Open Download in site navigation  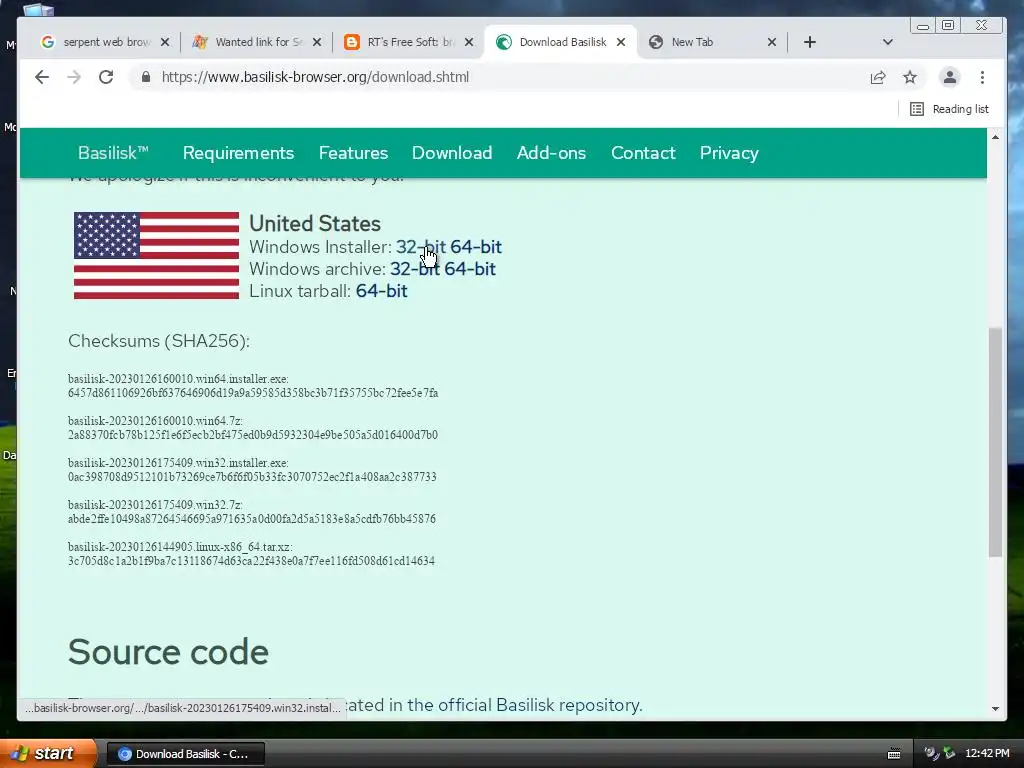(x=452, y=153)
